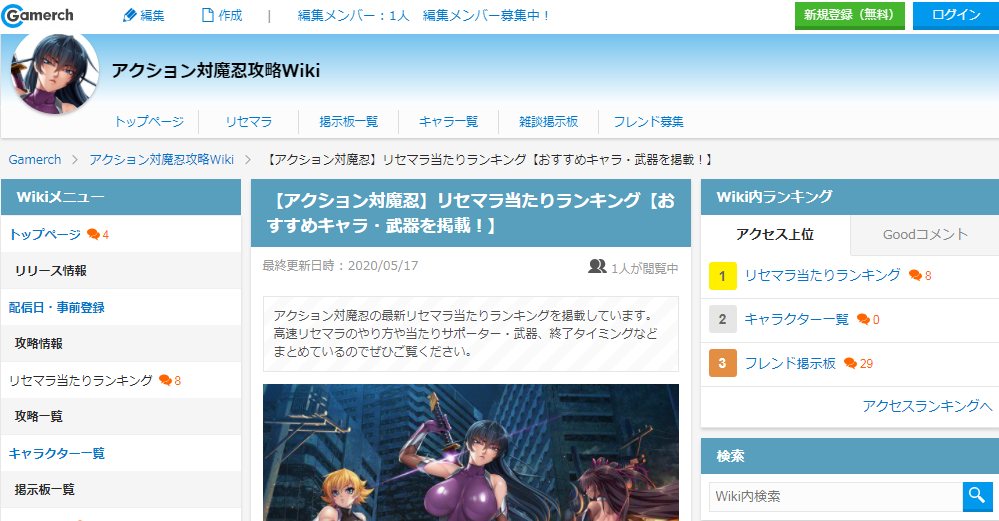Viewport: 999px width, 521px height.
Task: Focus the Wiki内検索 input field
Action: pos(835,497)
